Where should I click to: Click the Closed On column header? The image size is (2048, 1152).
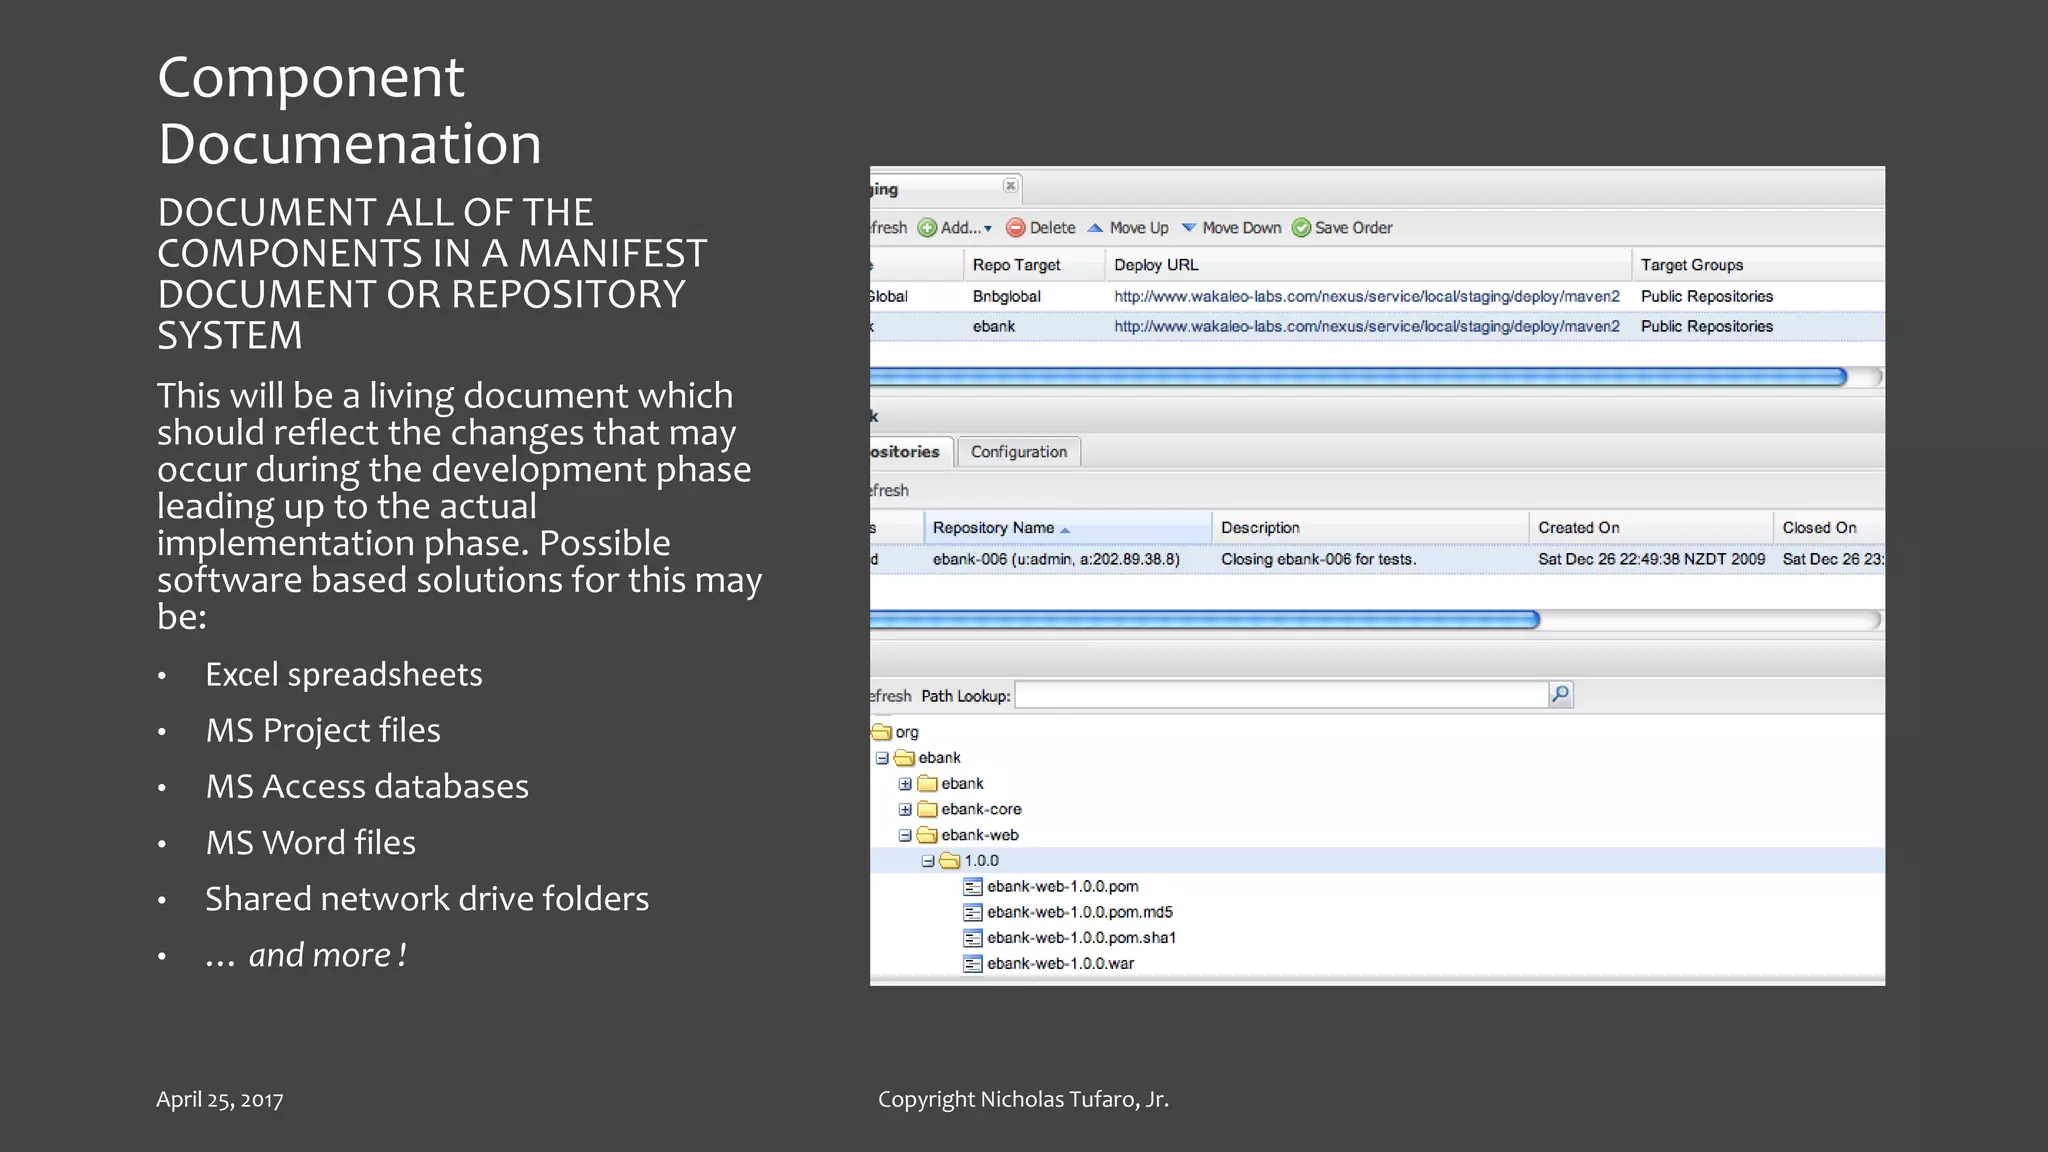pos(1830,527)
